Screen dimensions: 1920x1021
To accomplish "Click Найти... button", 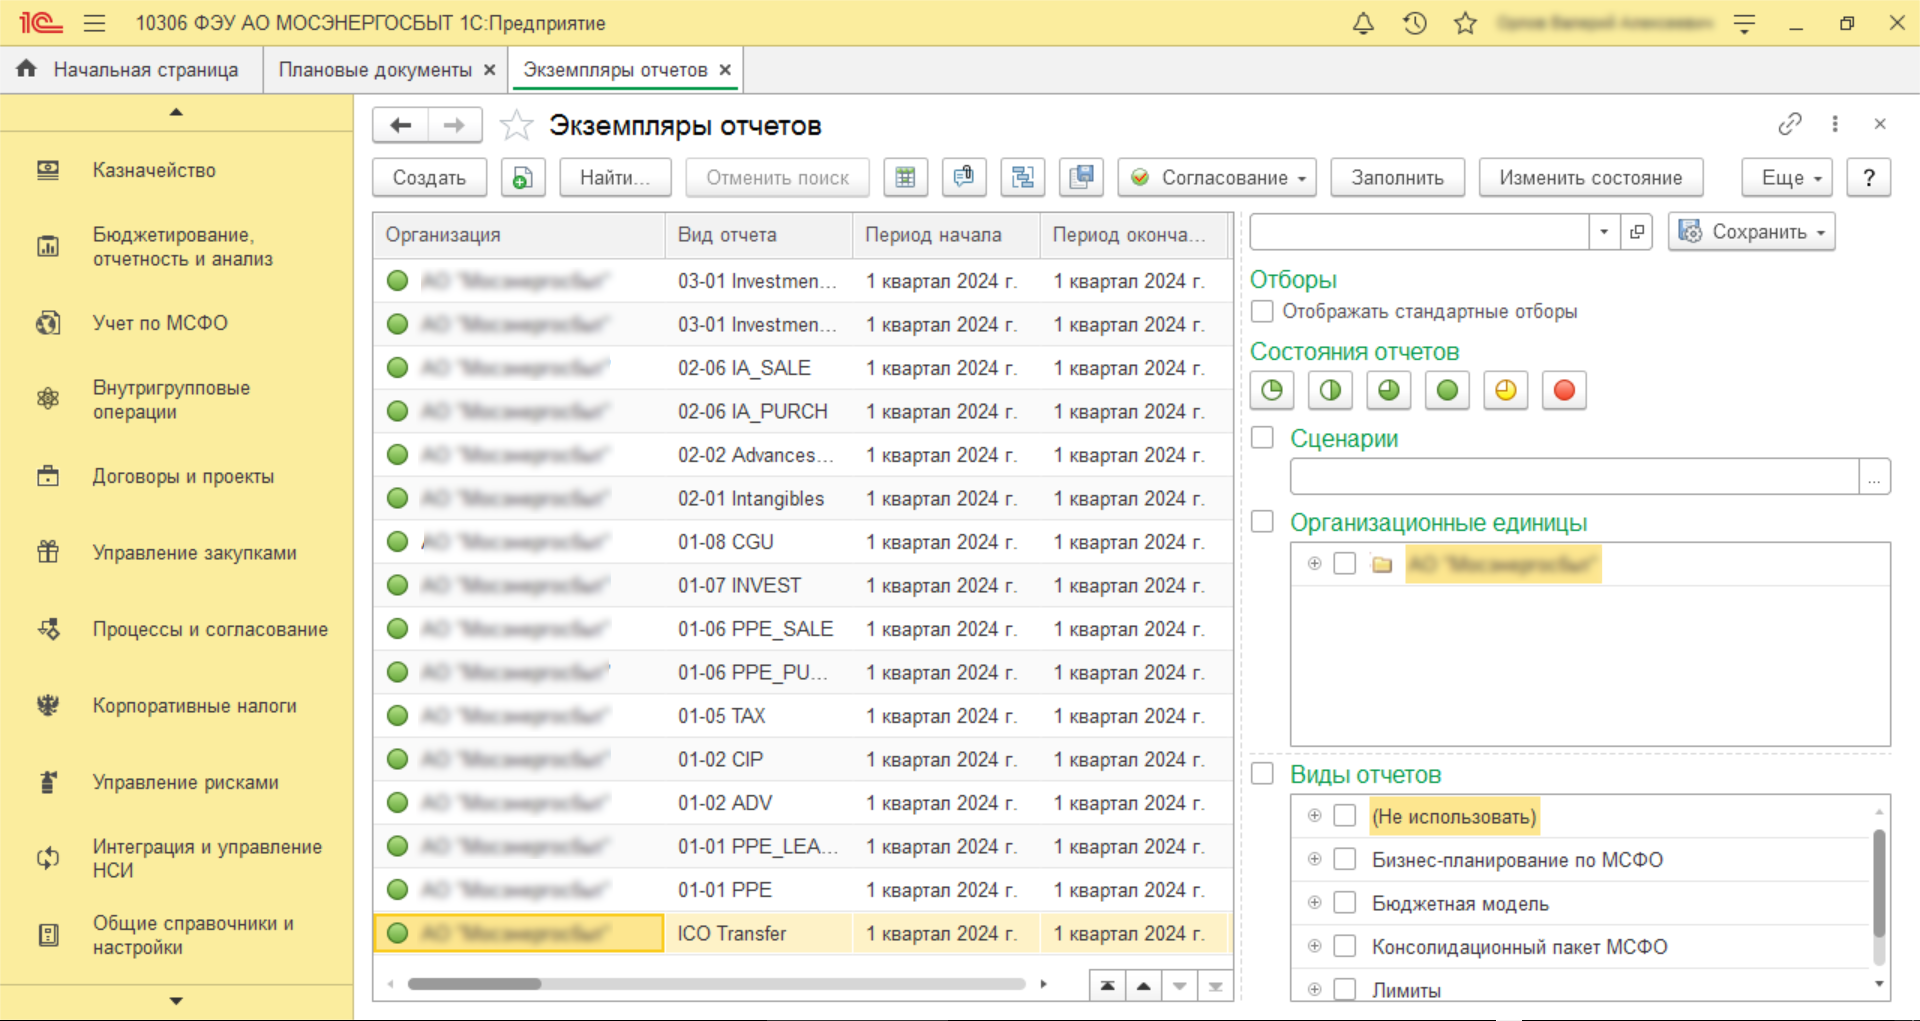I will click(615, 178).
